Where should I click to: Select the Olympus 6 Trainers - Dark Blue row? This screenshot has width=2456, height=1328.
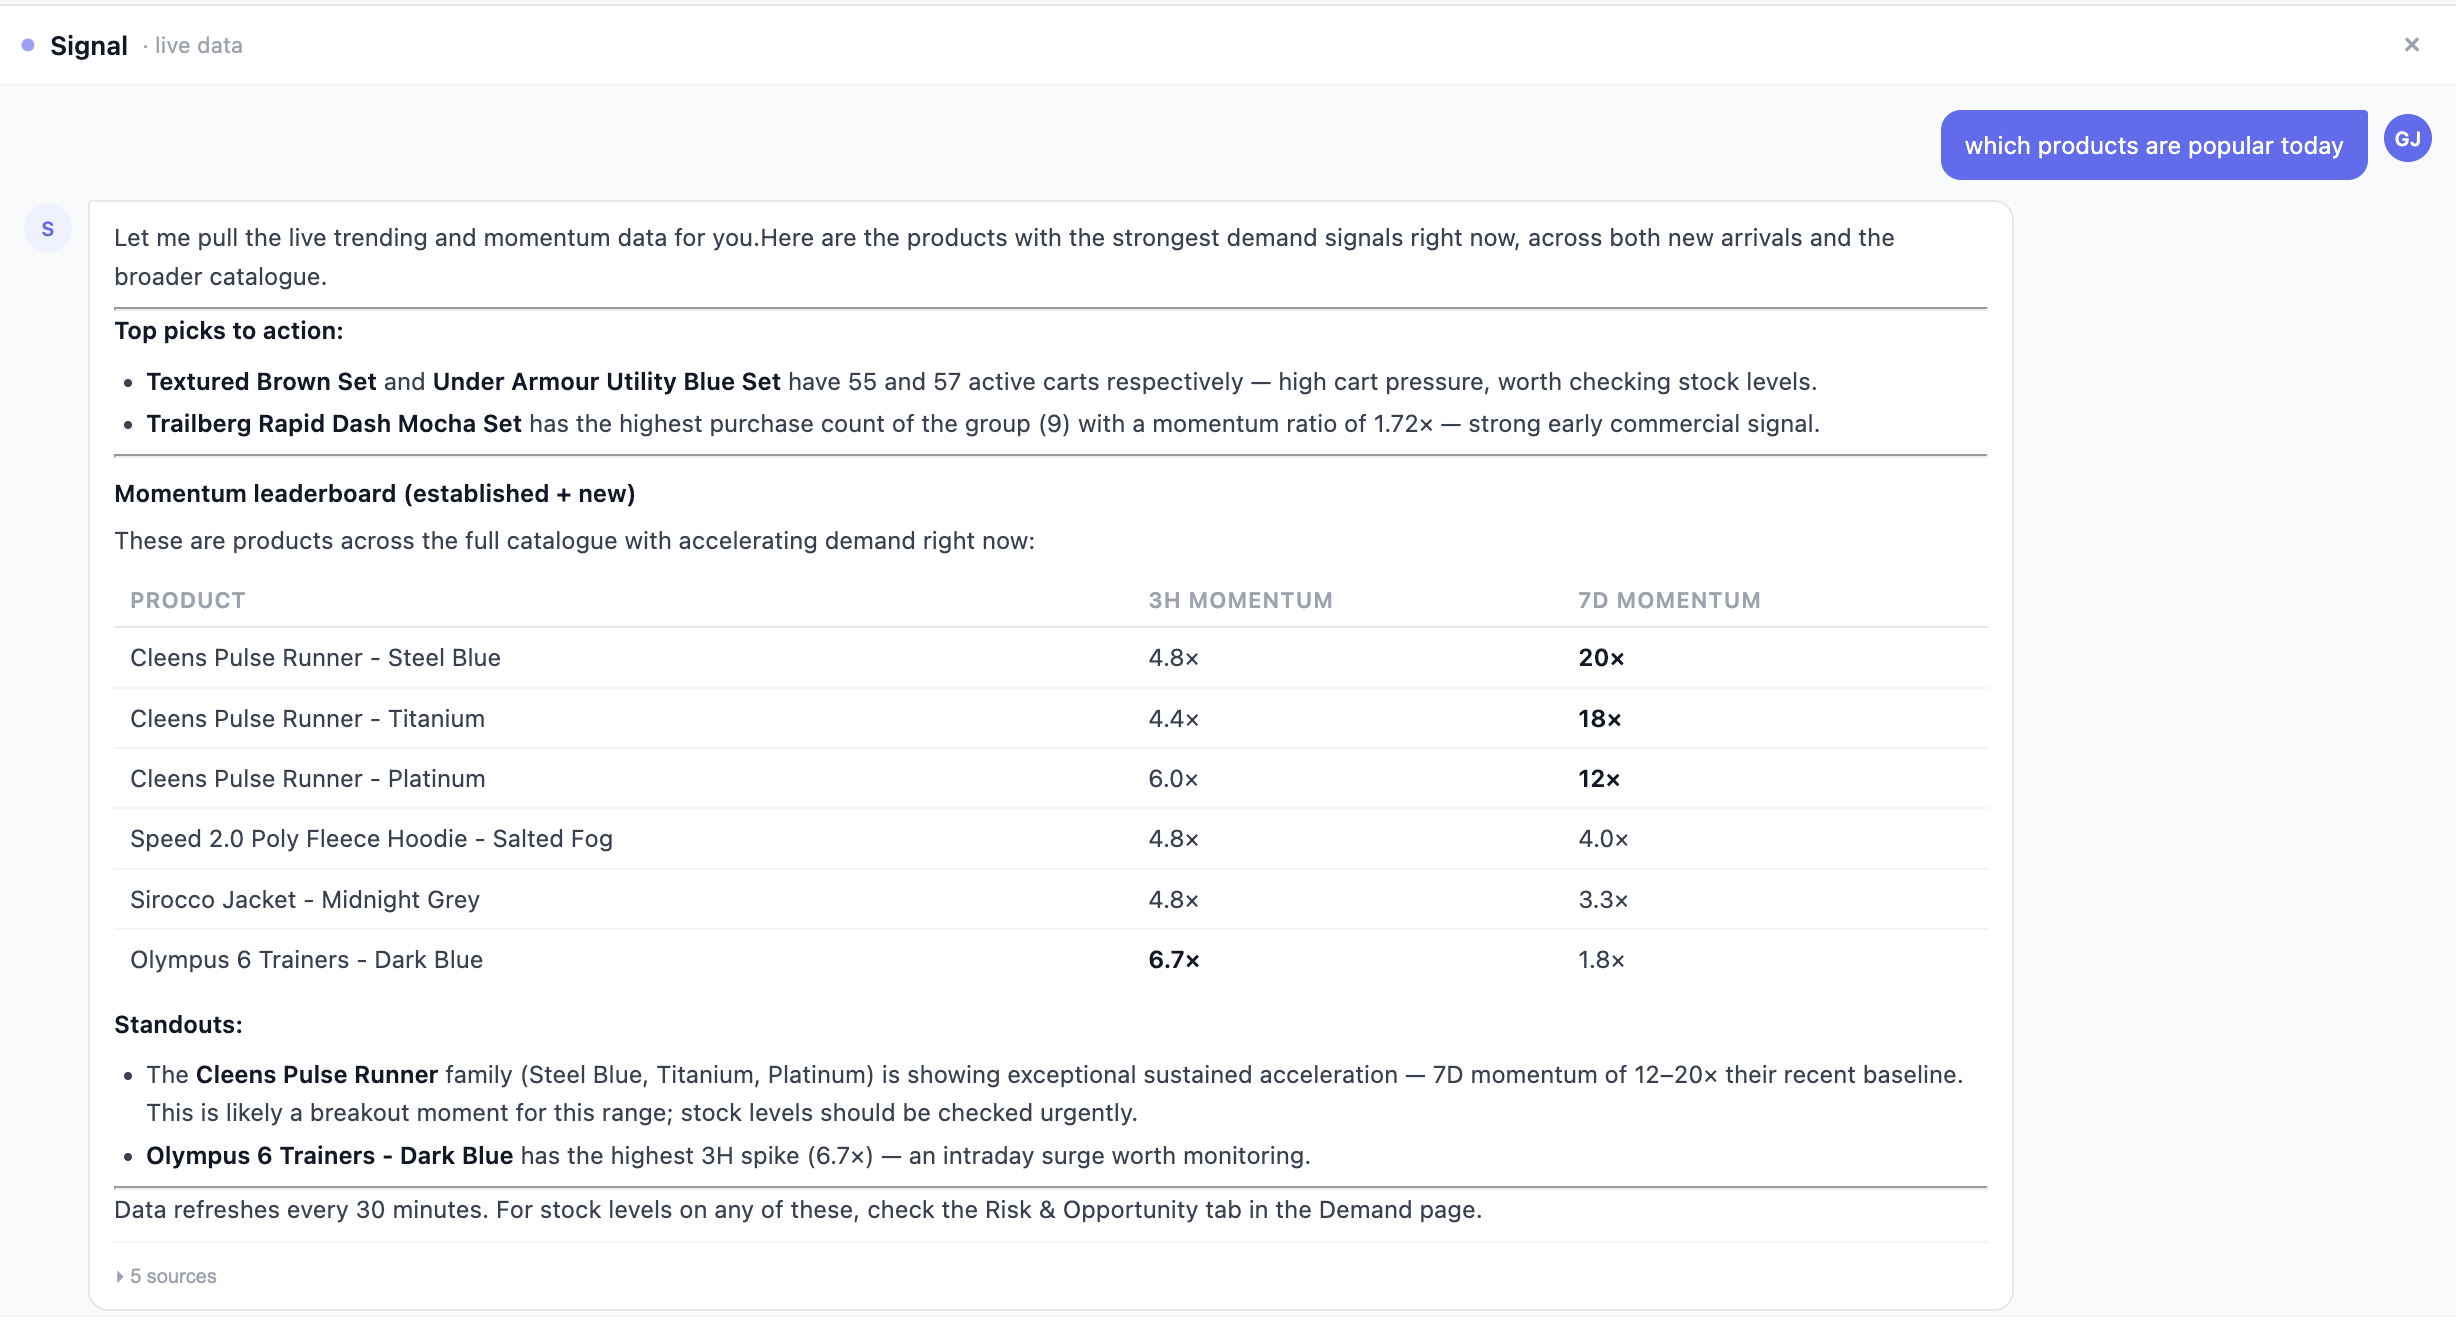tap(306, 959)
